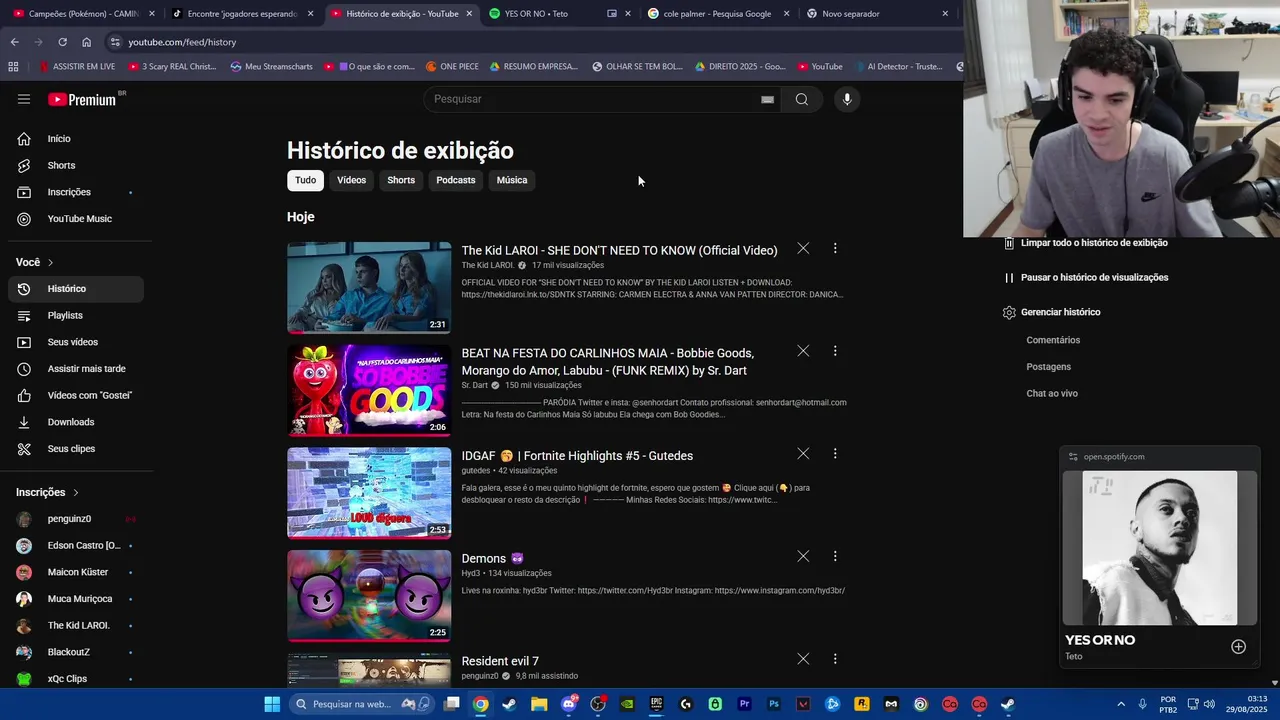Viewport: 1280px width, 720px height.
Task: Open Inscrições in sidebar
Action: (x=76, y=192)
